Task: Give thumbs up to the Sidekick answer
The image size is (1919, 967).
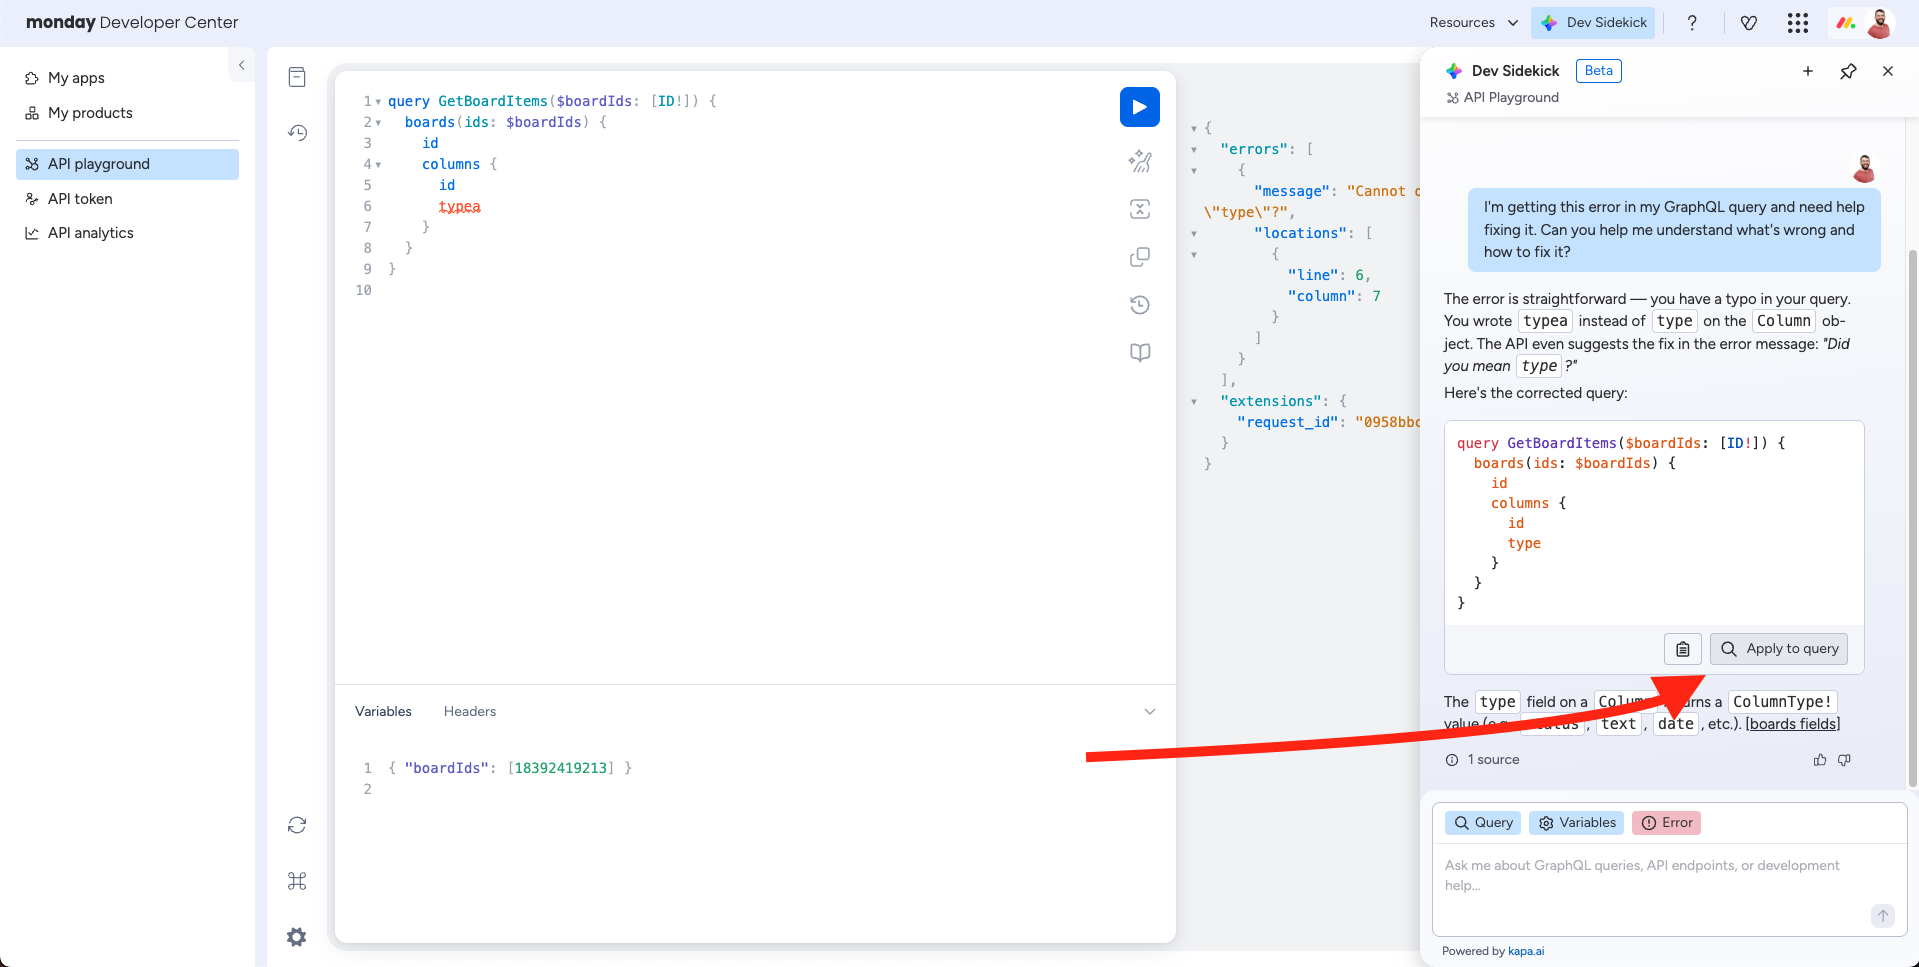Action: point(1820,760)
